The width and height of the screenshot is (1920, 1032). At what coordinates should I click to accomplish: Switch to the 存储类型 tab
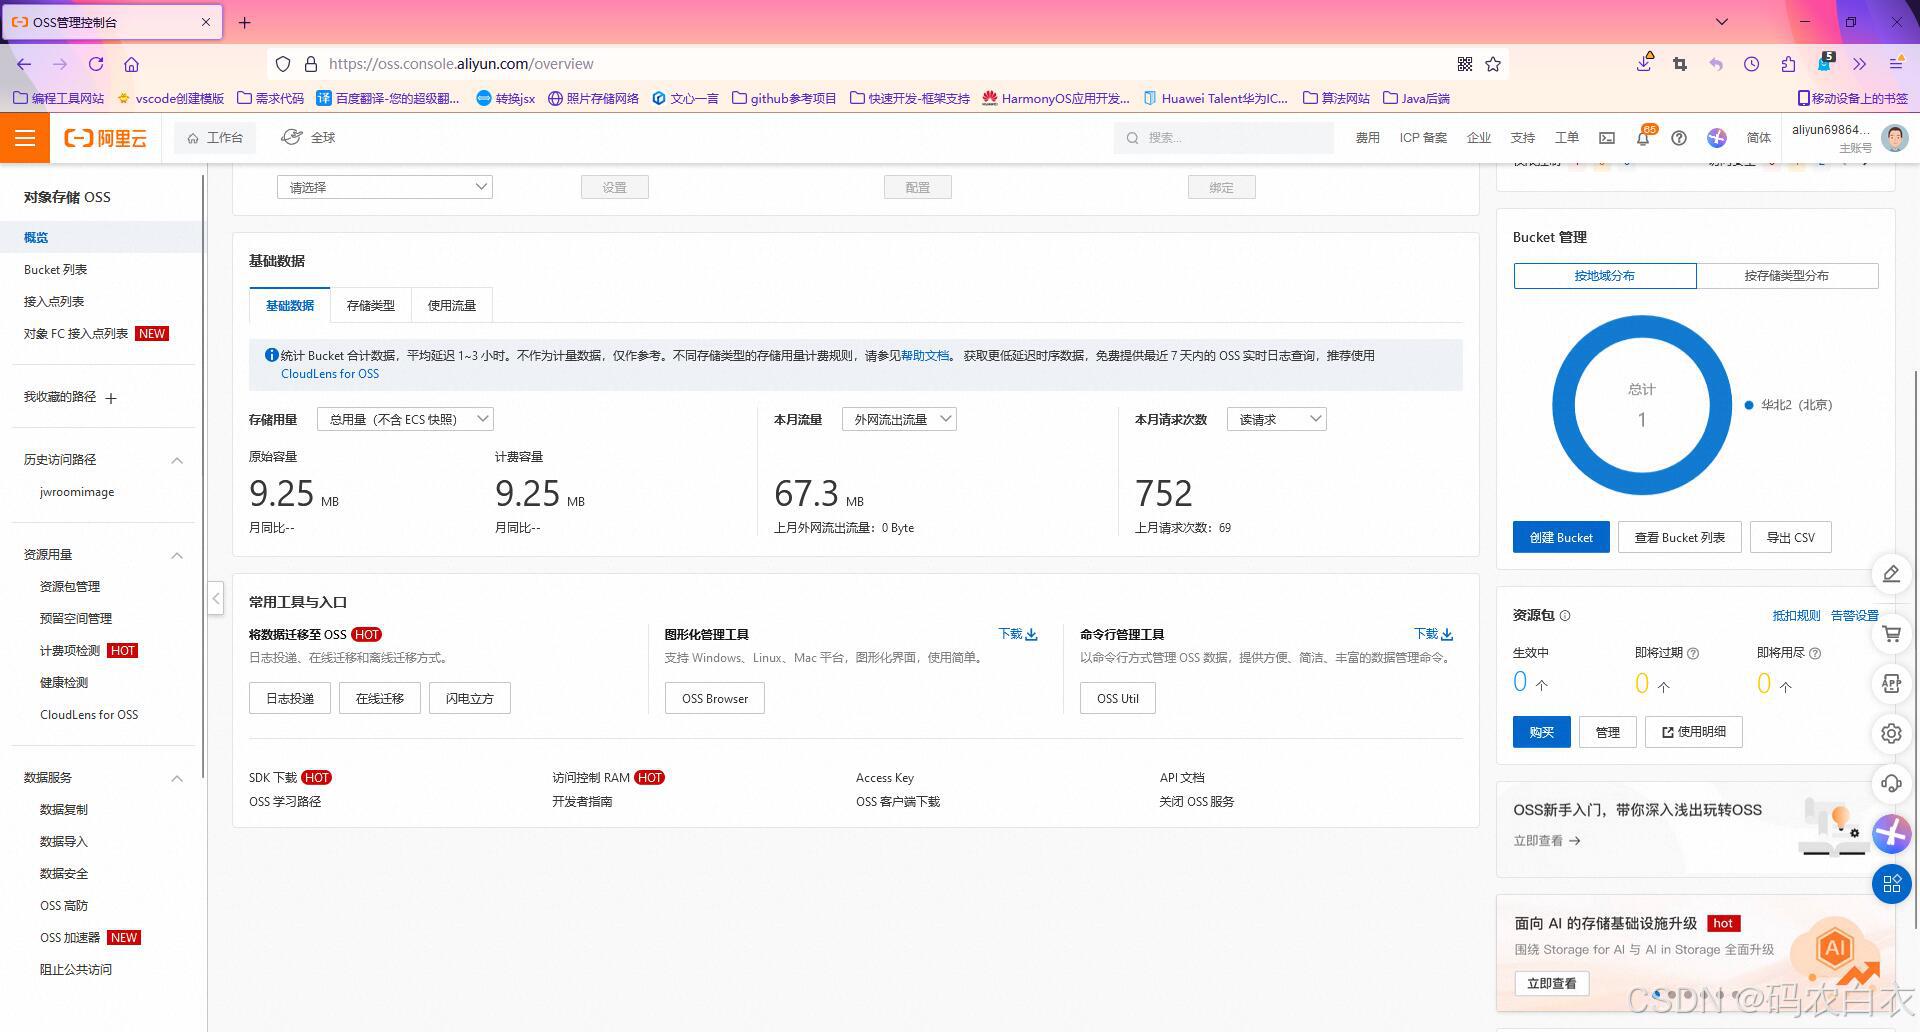(x=371, y=305)
